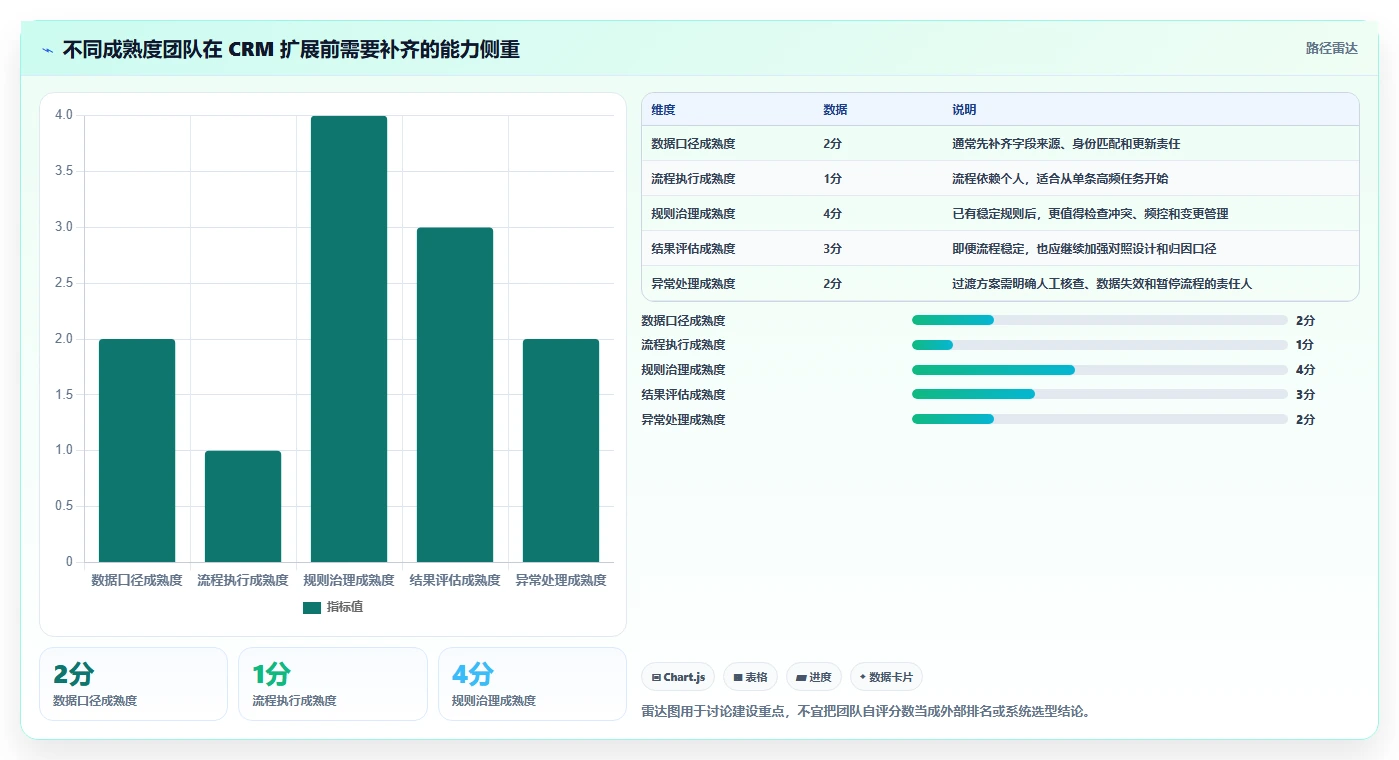Click description '流程依赖个人，适合从单条高频任务开始'
Viewport: 1399px width, 760px height.
1060,179
